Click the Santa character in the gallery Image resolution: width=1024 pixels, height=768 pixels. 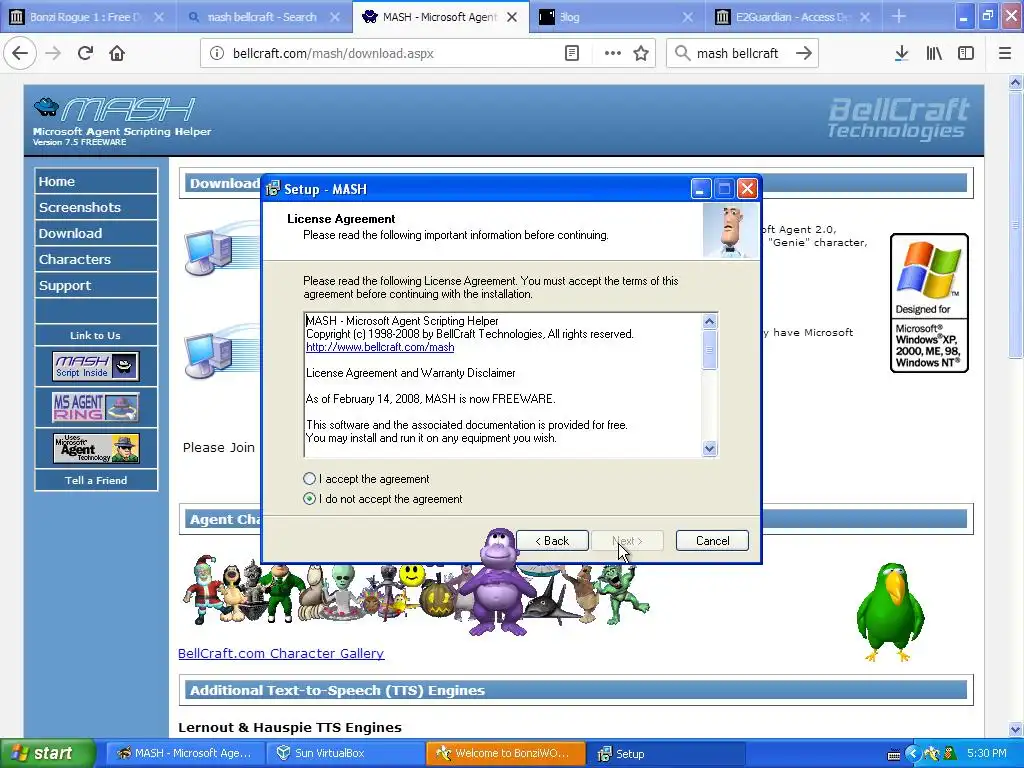pos(203,588)
